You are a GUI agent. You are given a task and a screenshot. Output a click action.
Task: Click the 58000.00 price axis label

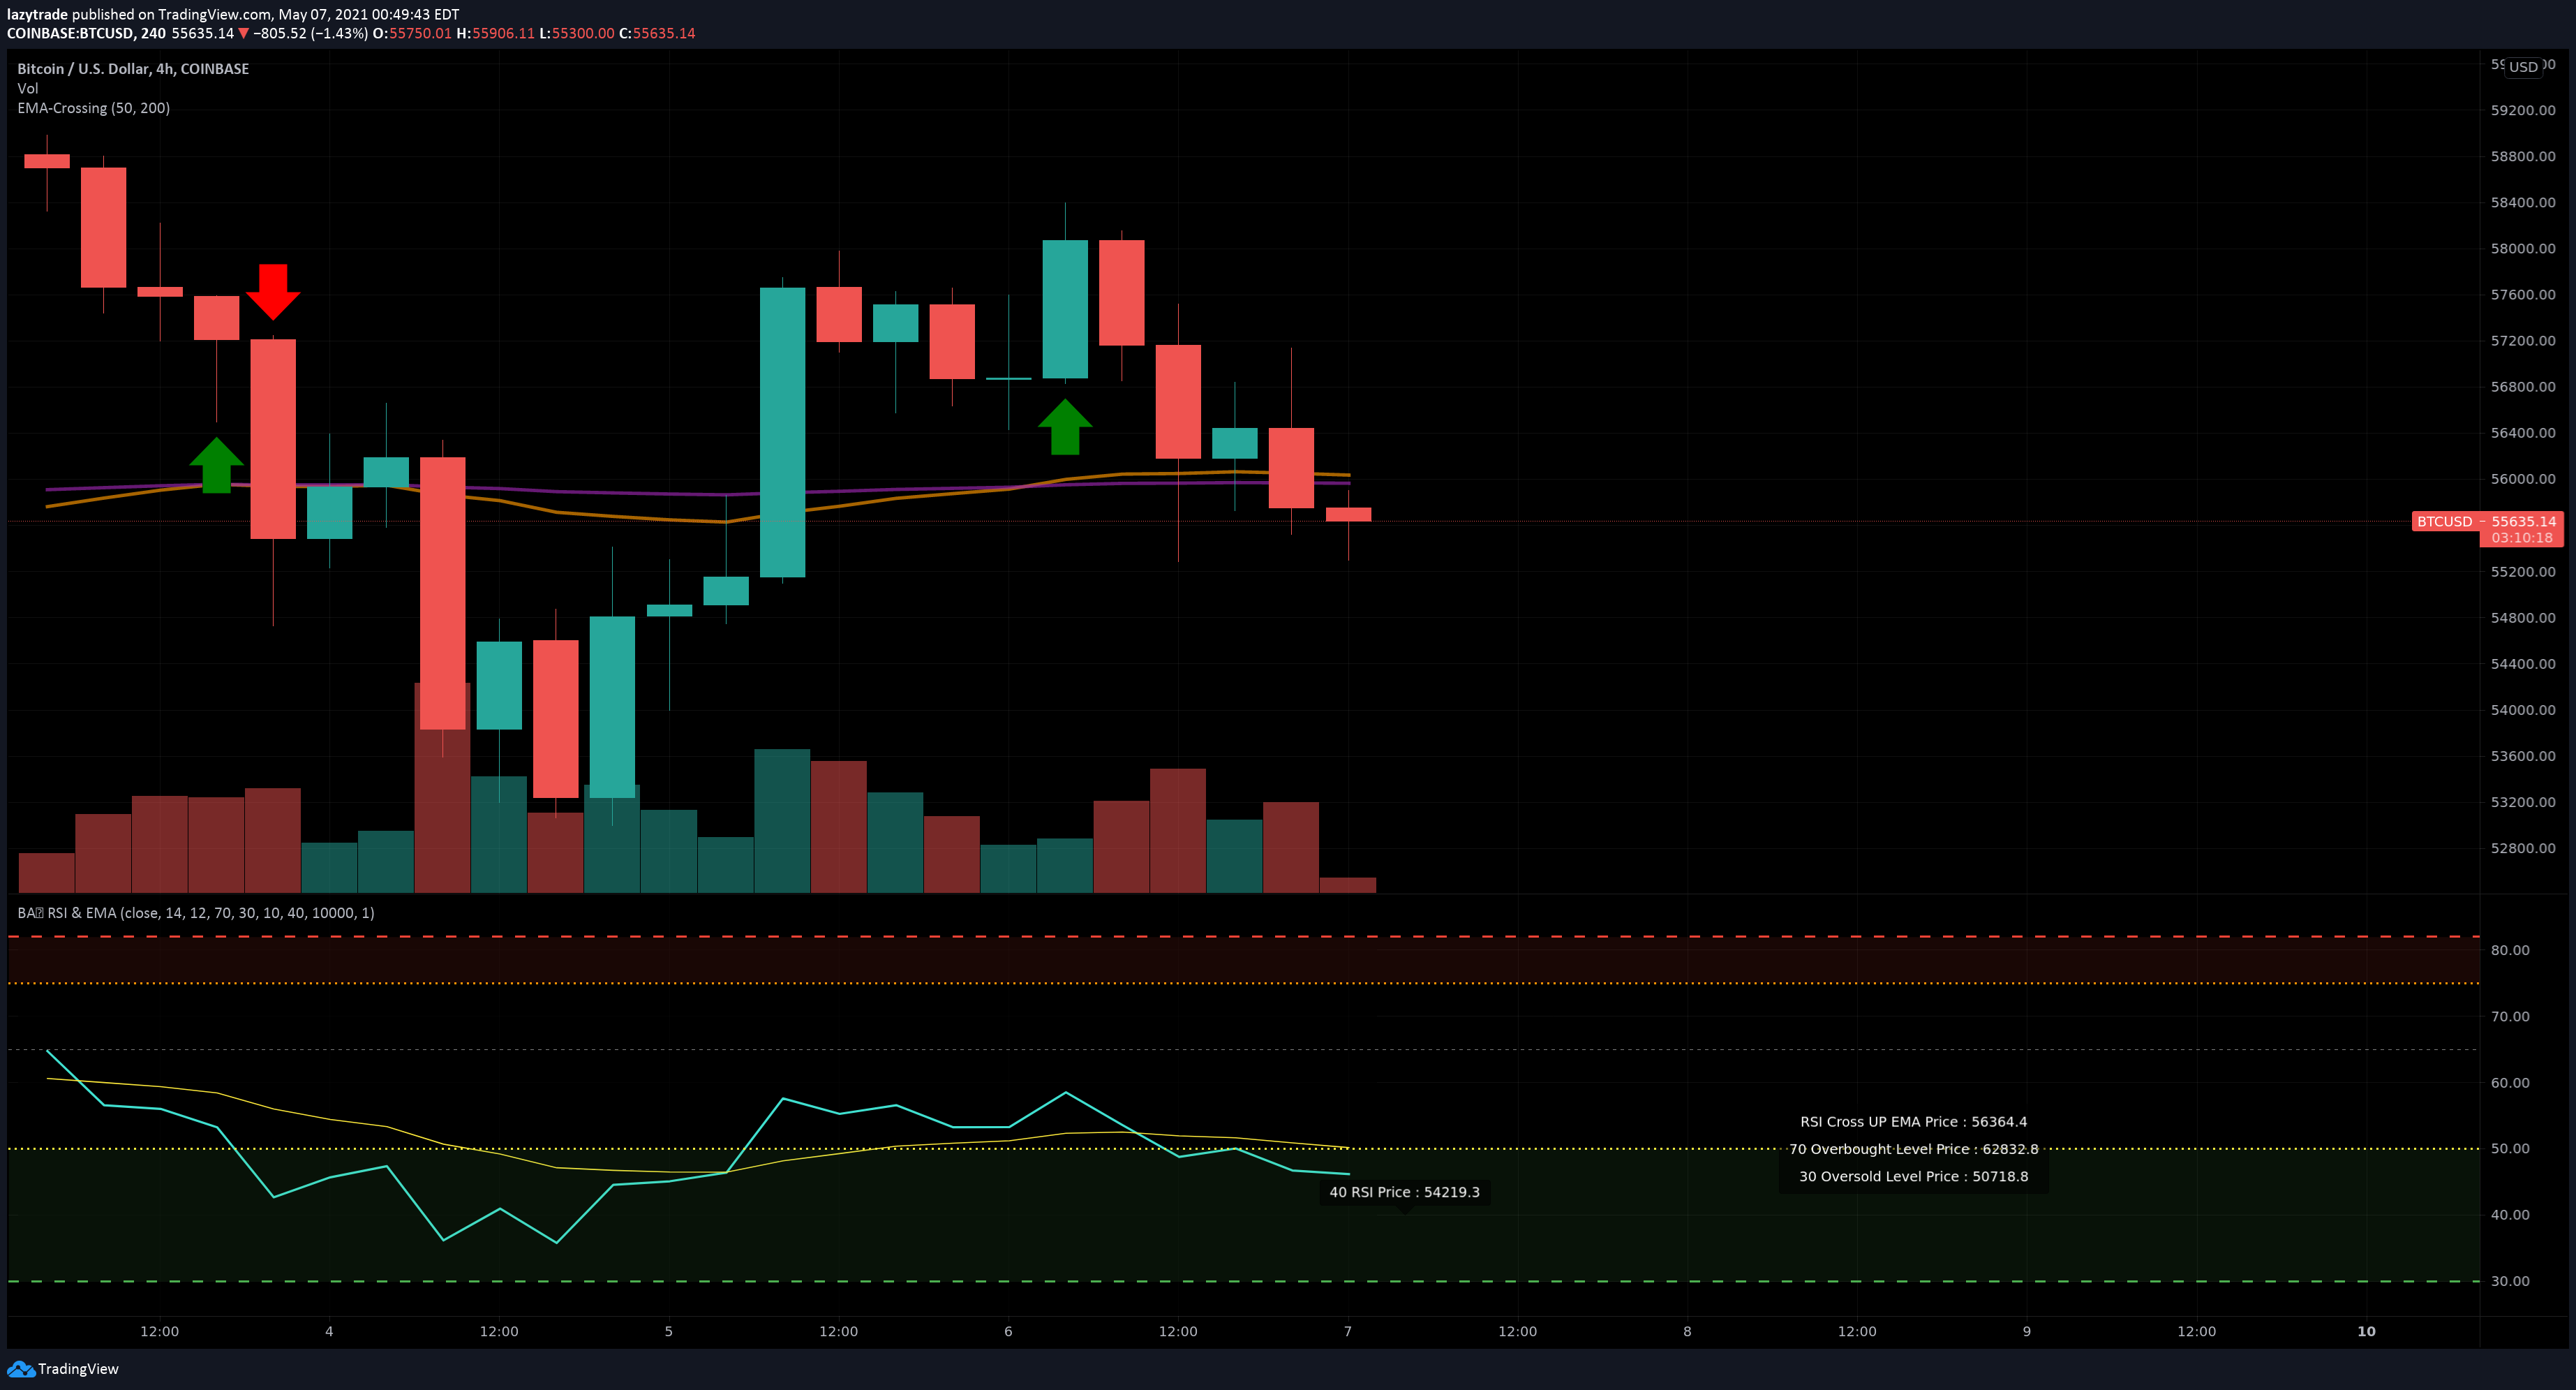(2523, 248)
